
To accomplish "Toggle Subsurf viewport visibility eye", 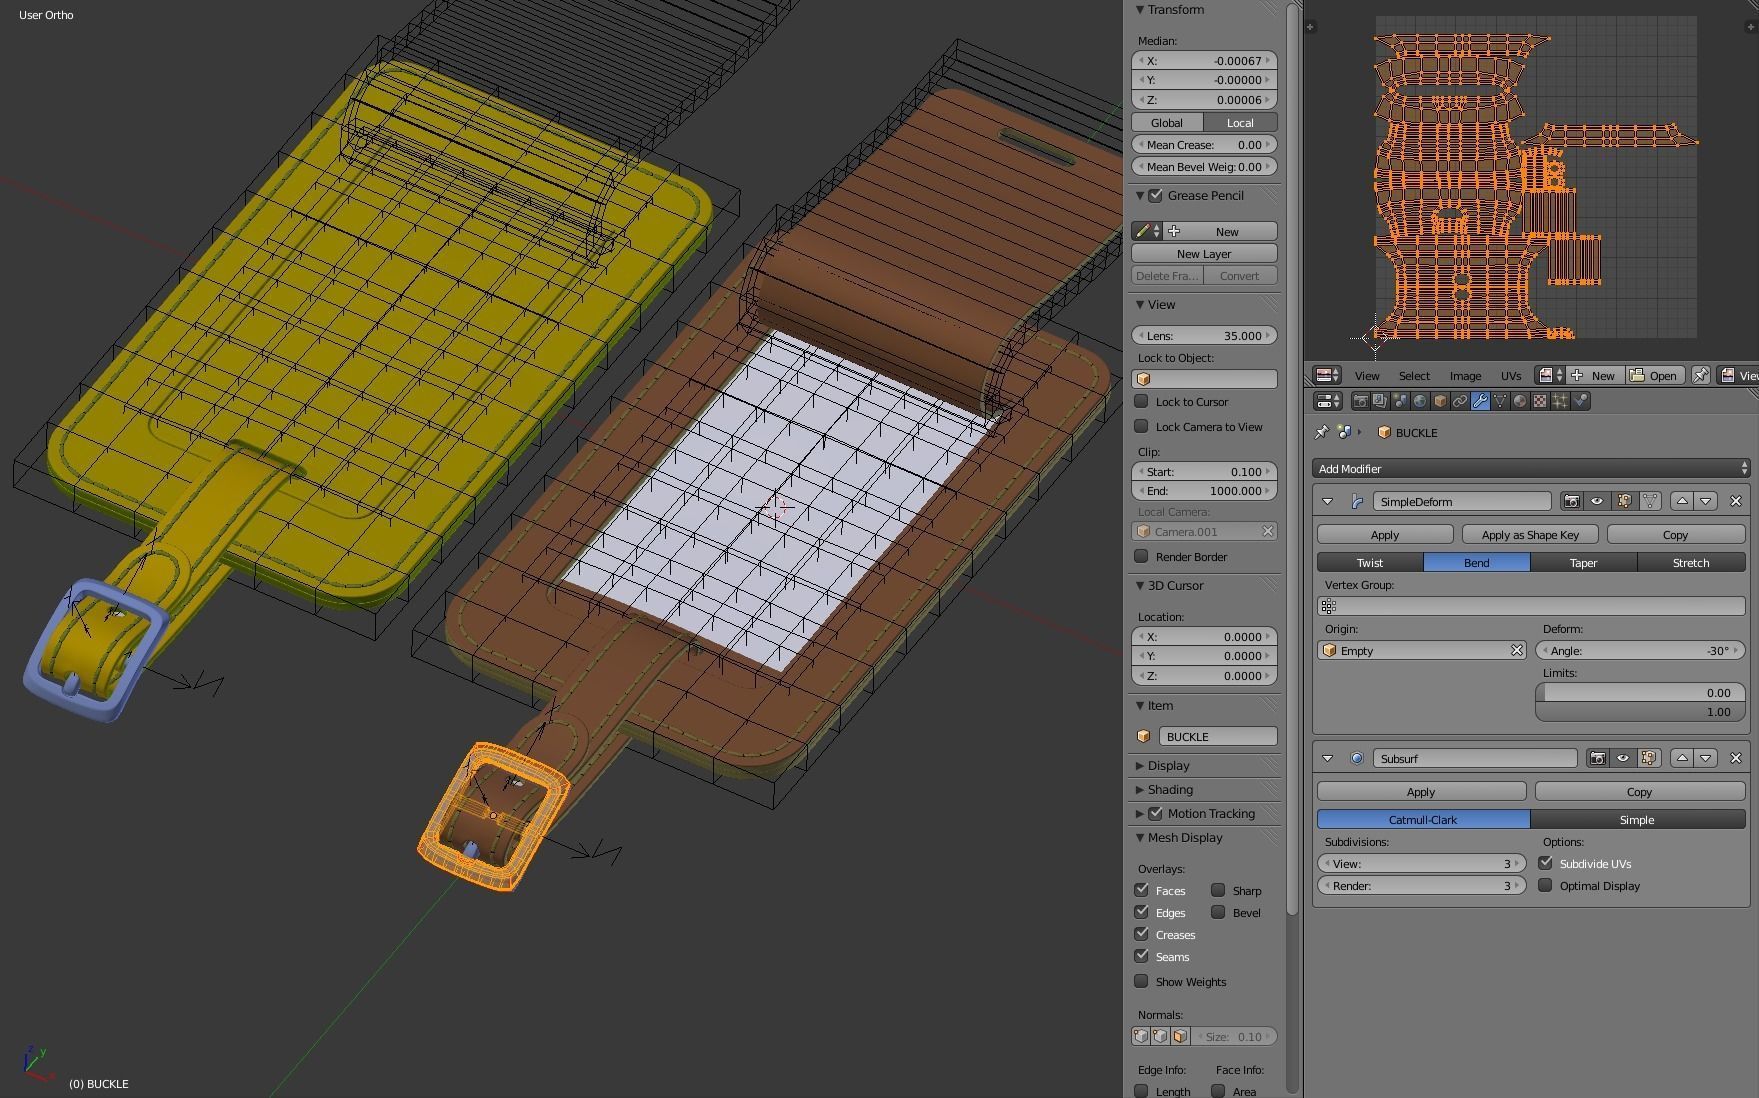I will (x=1623, y=758).
